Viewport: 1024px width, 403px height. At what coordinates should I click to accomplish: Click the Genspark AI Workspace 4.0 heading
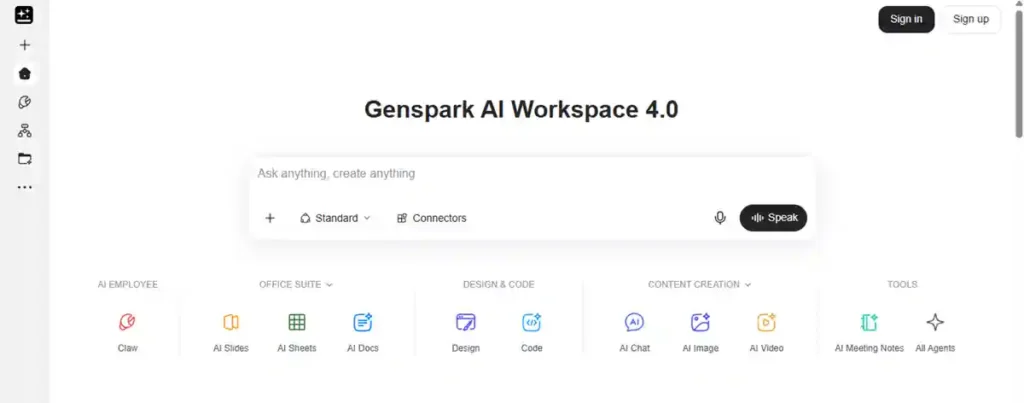521,109
